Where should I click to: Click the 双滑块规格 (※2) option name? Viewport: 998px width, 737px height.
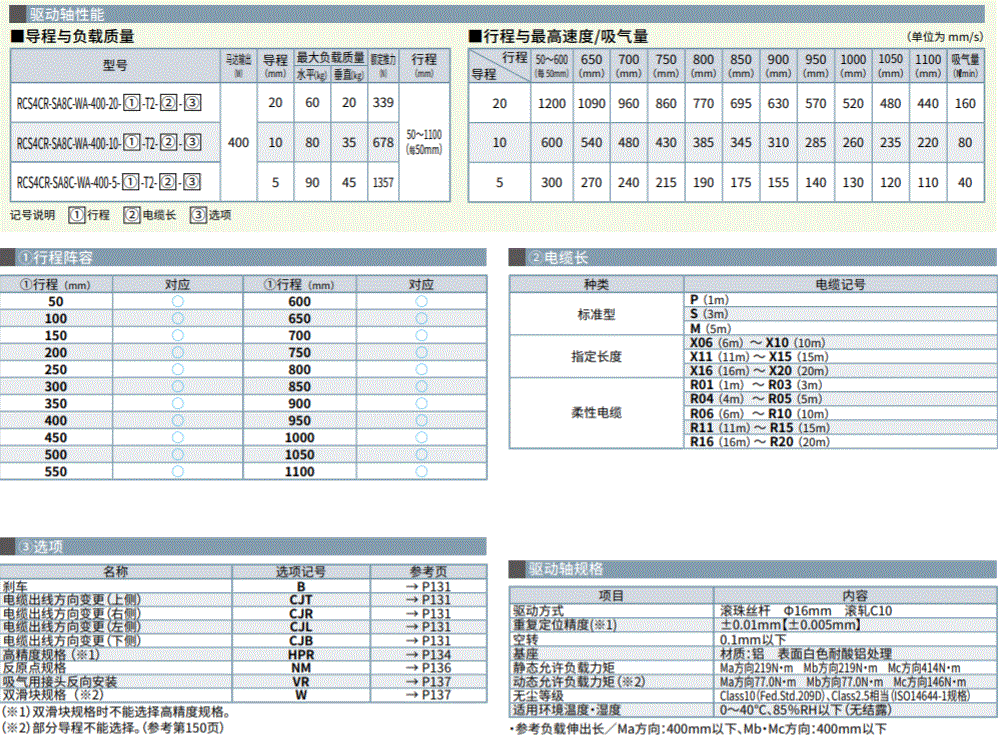click(53, 695)
